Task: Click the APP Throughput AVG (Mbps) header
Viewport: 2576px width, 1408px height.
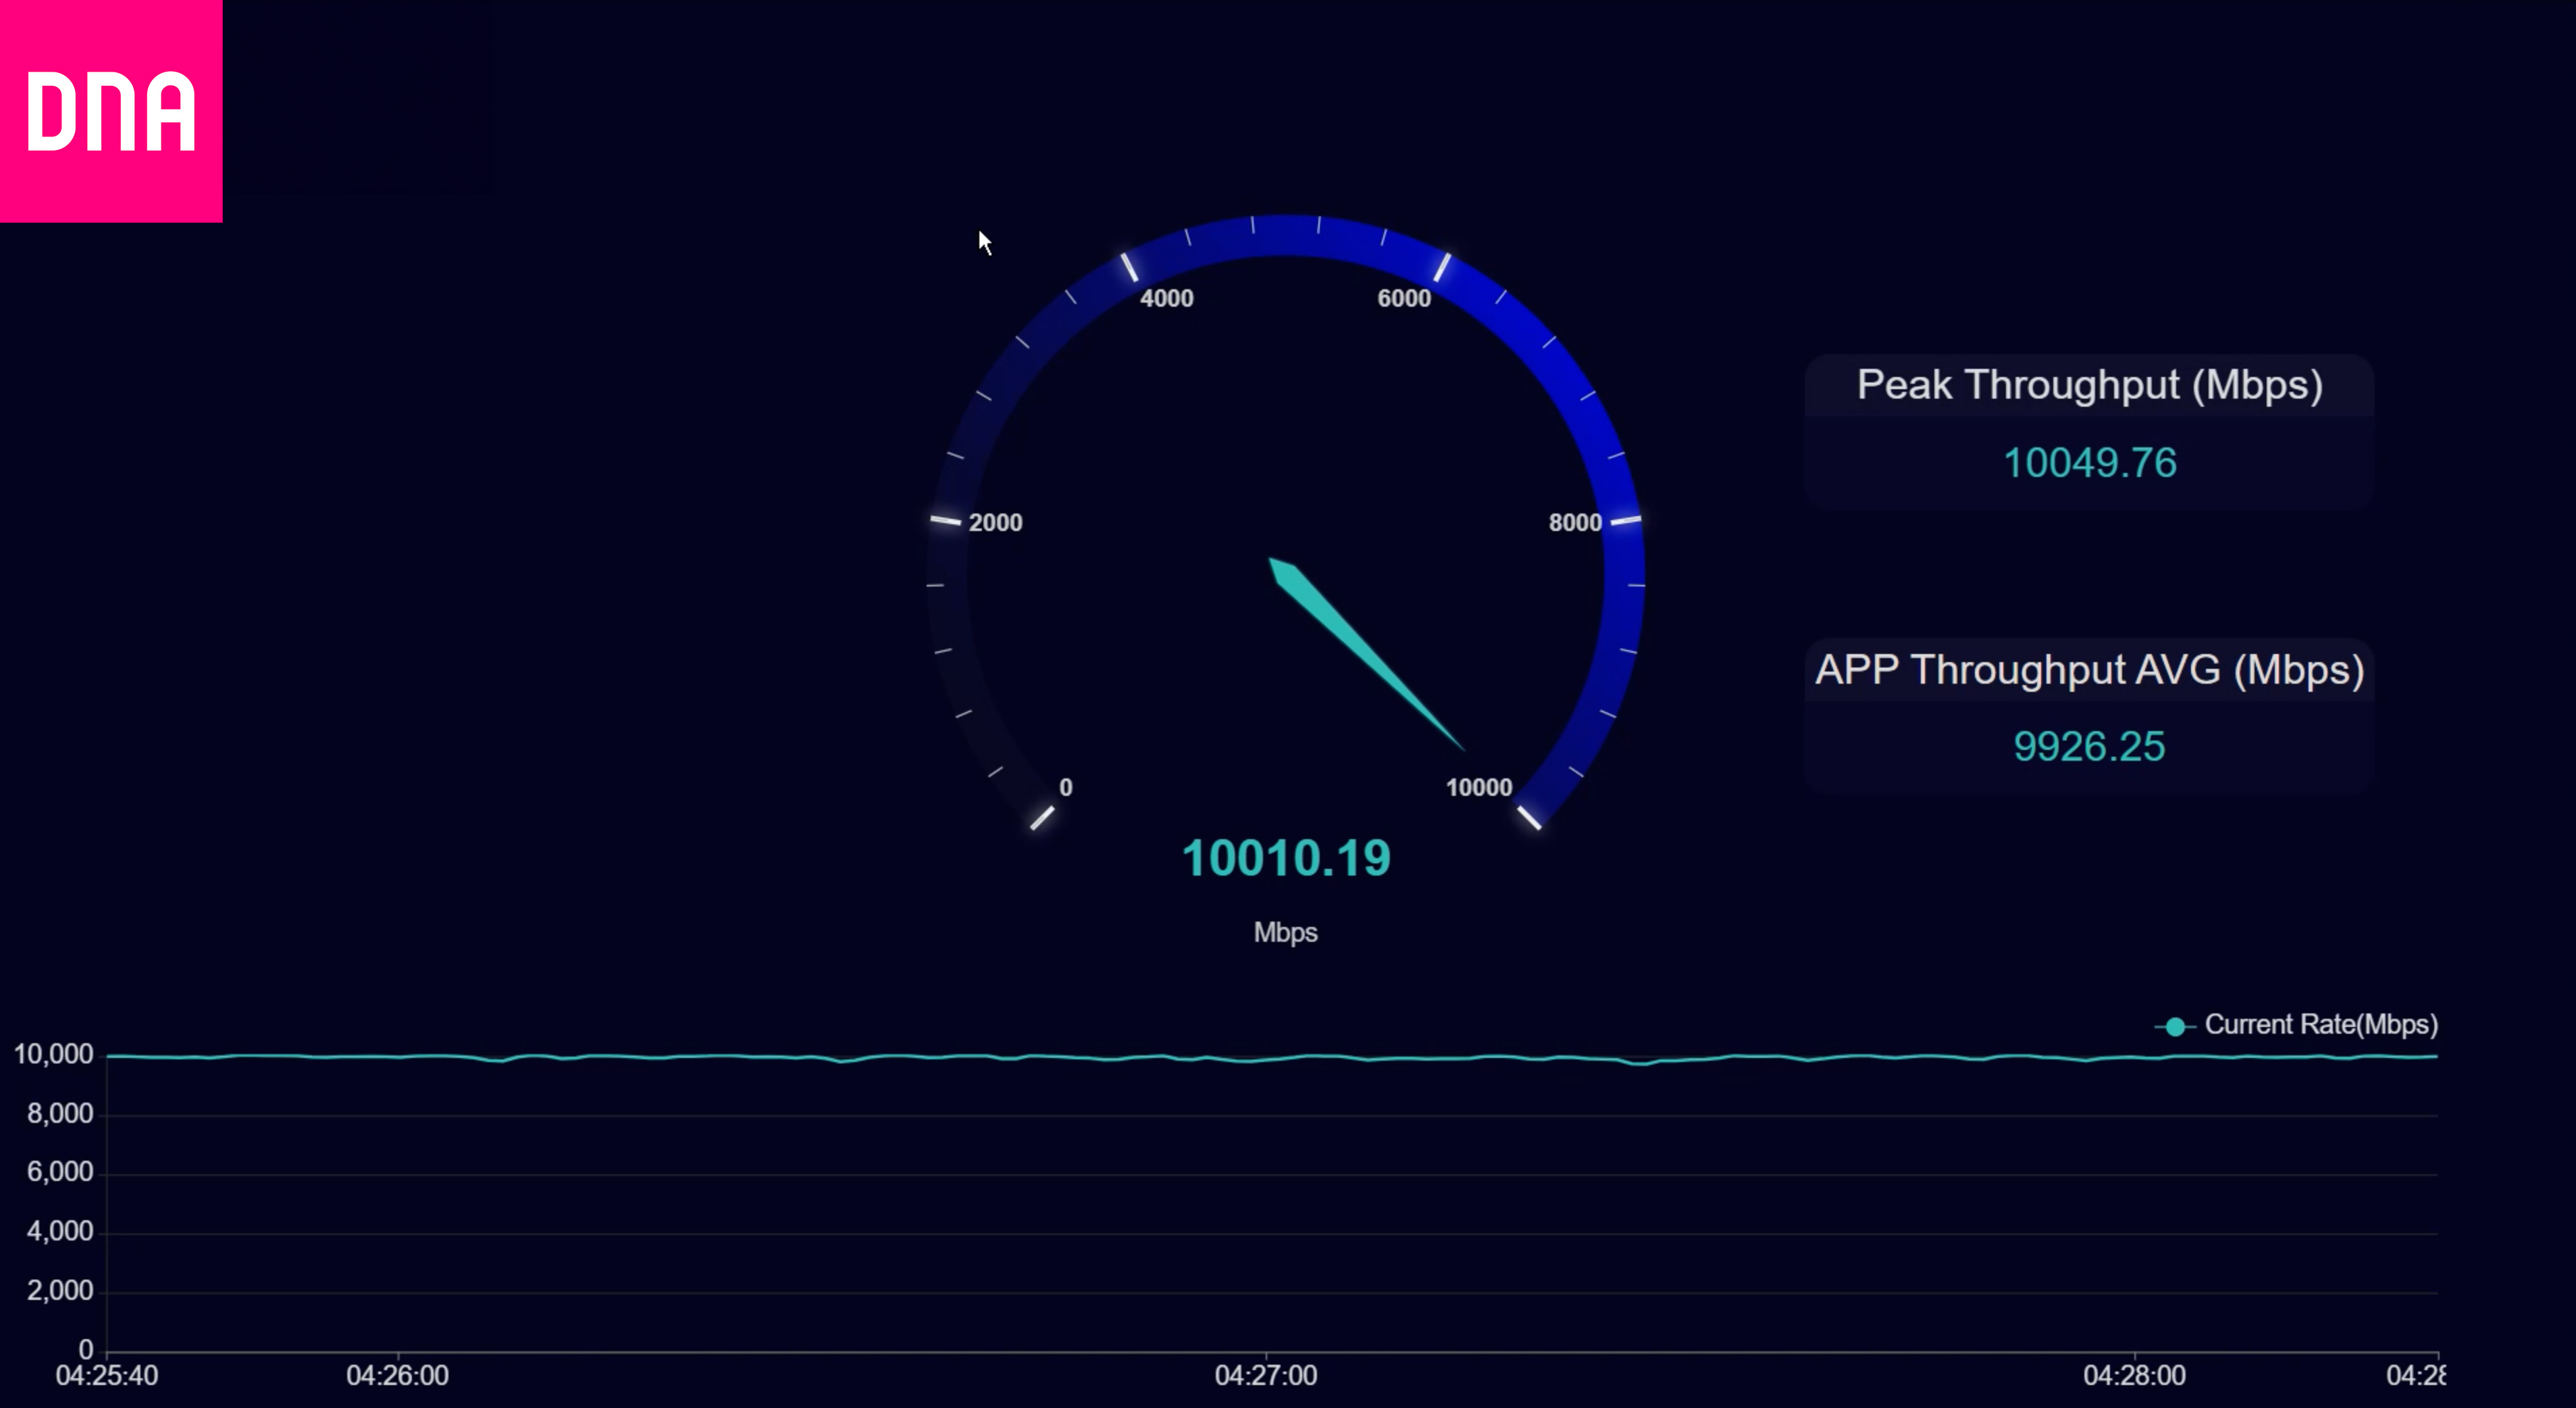Action: tap(2089, 669)
